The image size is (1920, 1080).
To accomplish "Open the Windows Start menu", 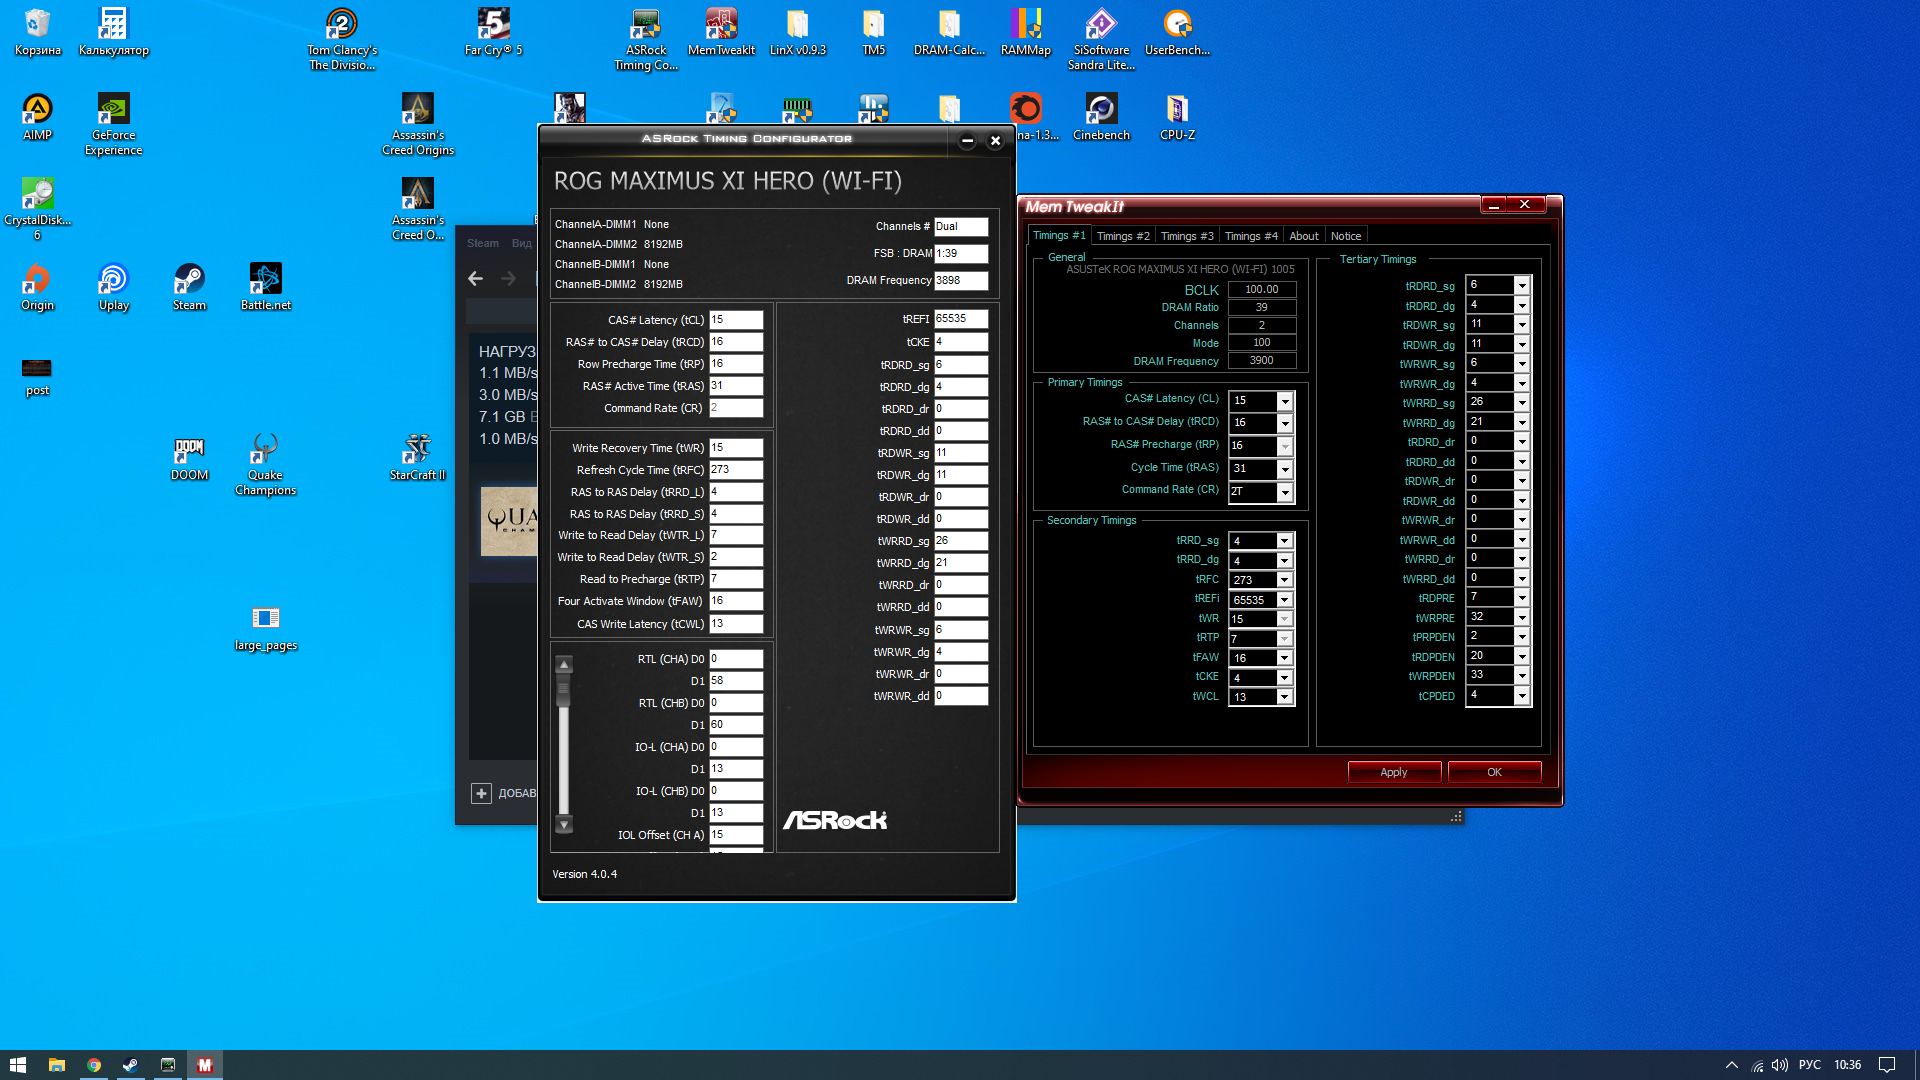I will [x=17, y=1065].
